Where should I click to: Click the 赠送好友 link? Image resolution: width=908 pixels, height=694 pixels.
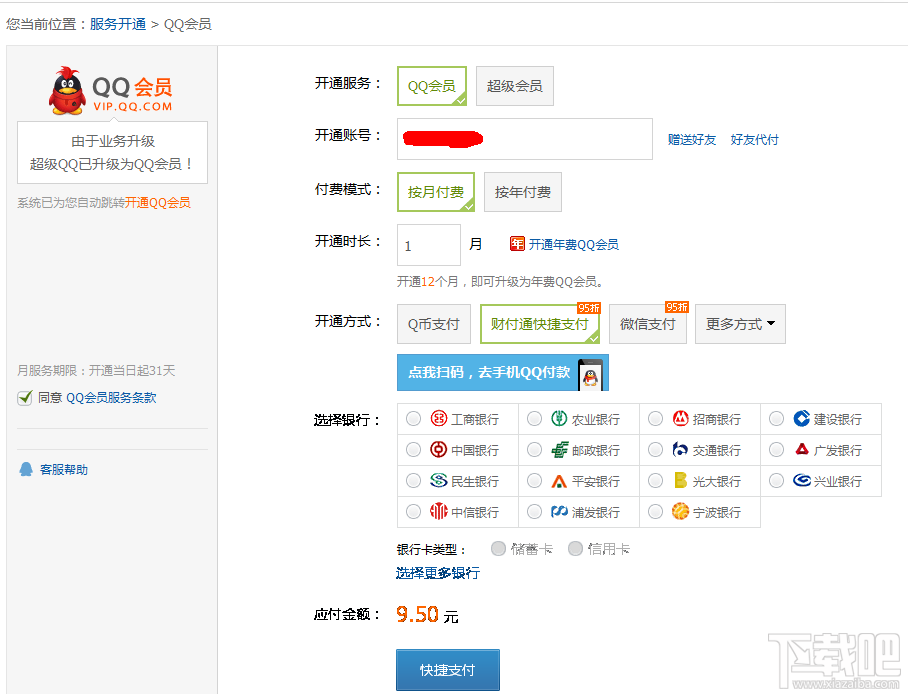tap(690, 140)
